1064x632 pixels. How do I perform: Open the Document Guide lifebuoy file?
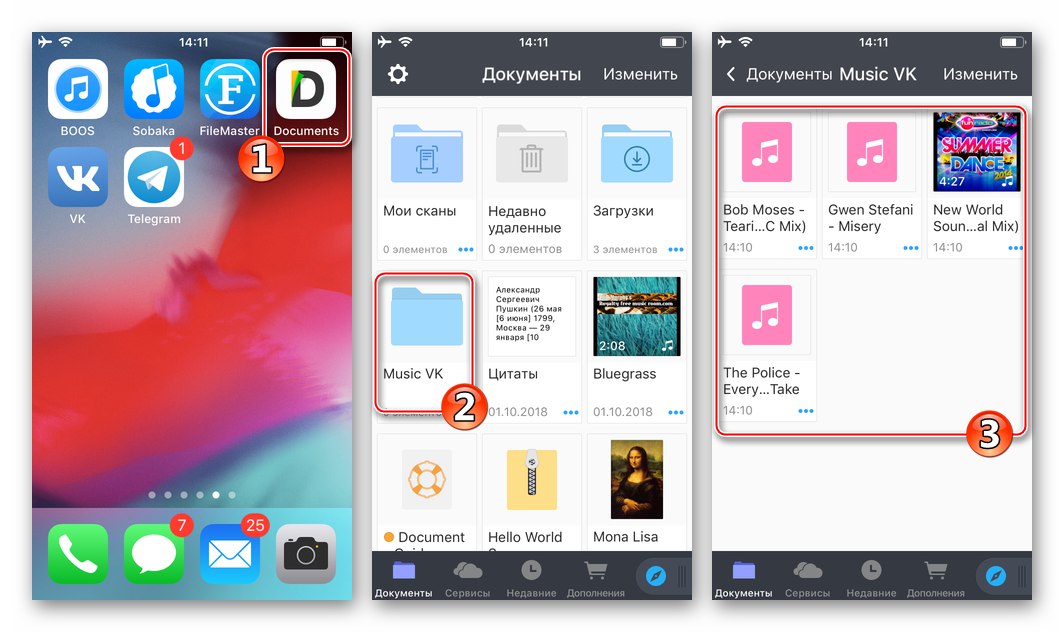click(x=427, y=492)
